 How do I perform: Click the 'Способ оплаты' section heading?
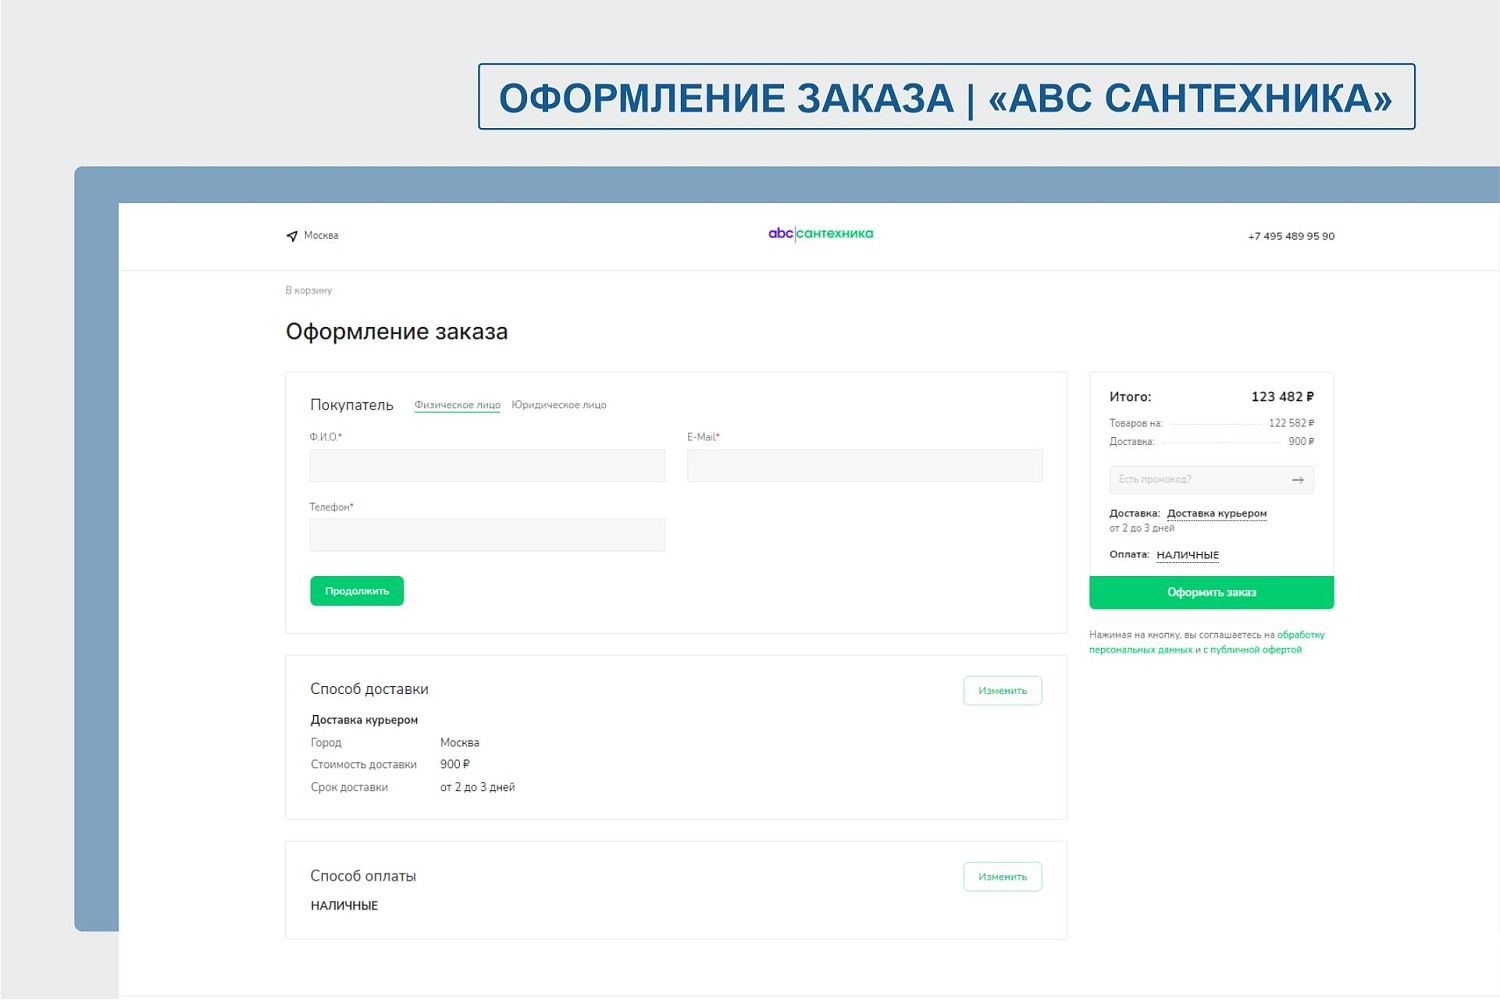(x=363, y=876)
